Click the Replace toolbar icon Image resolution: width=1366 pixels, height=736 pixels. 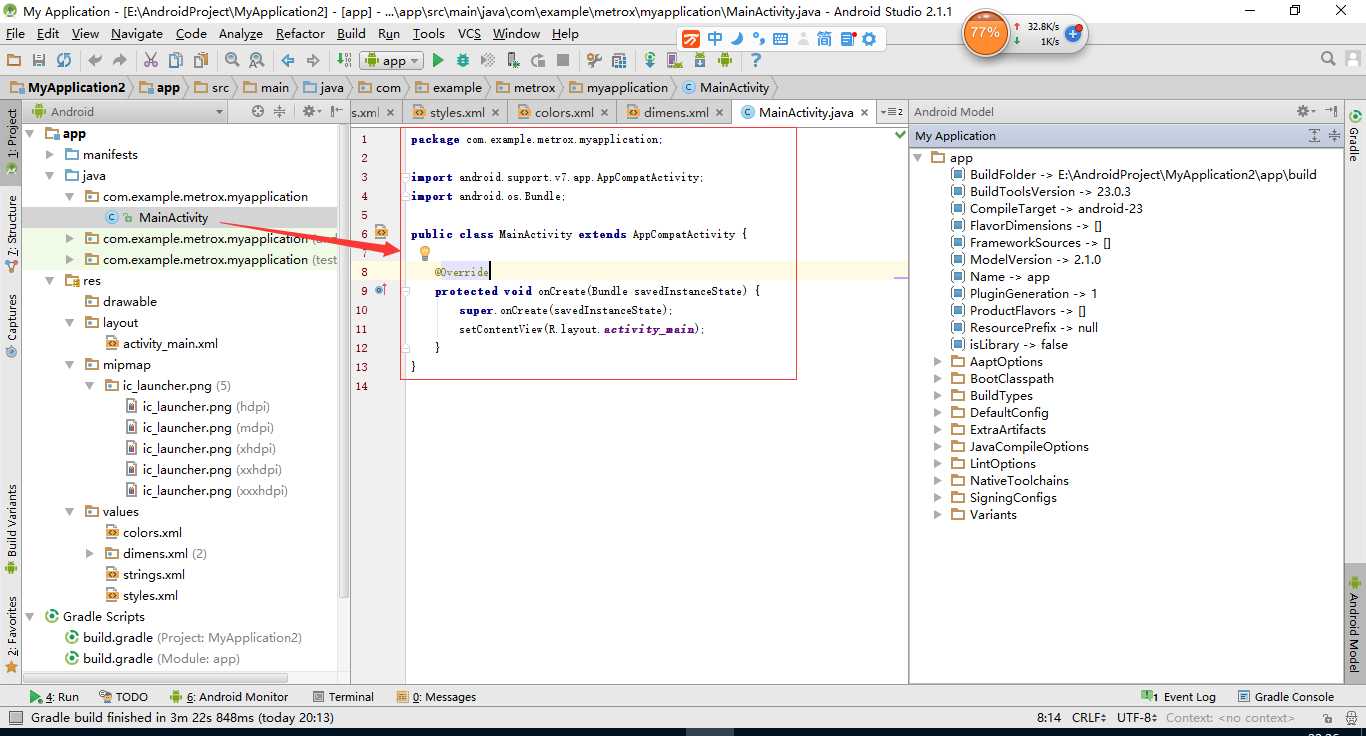(x=256, y=61)
